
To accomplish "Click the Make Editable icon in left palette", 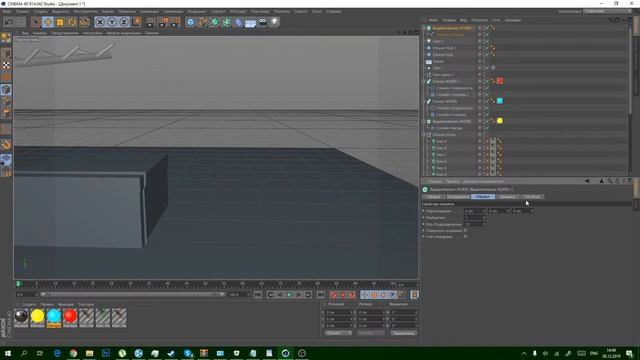I will tap(6, 38).
